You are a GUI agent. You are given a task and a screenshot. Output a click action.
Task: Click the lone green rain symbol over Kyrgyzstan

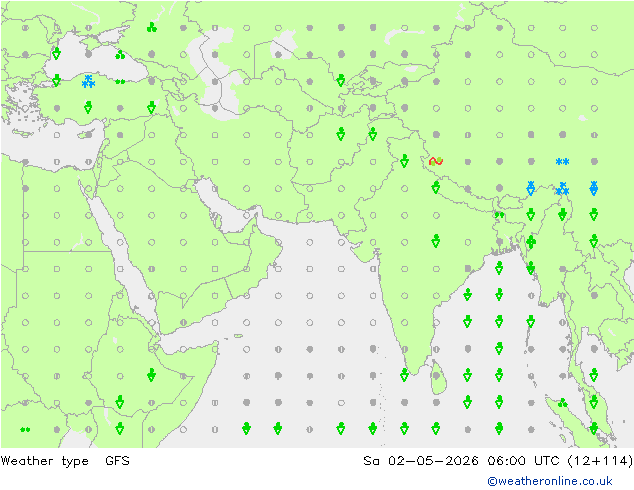(x=341, y=80)
